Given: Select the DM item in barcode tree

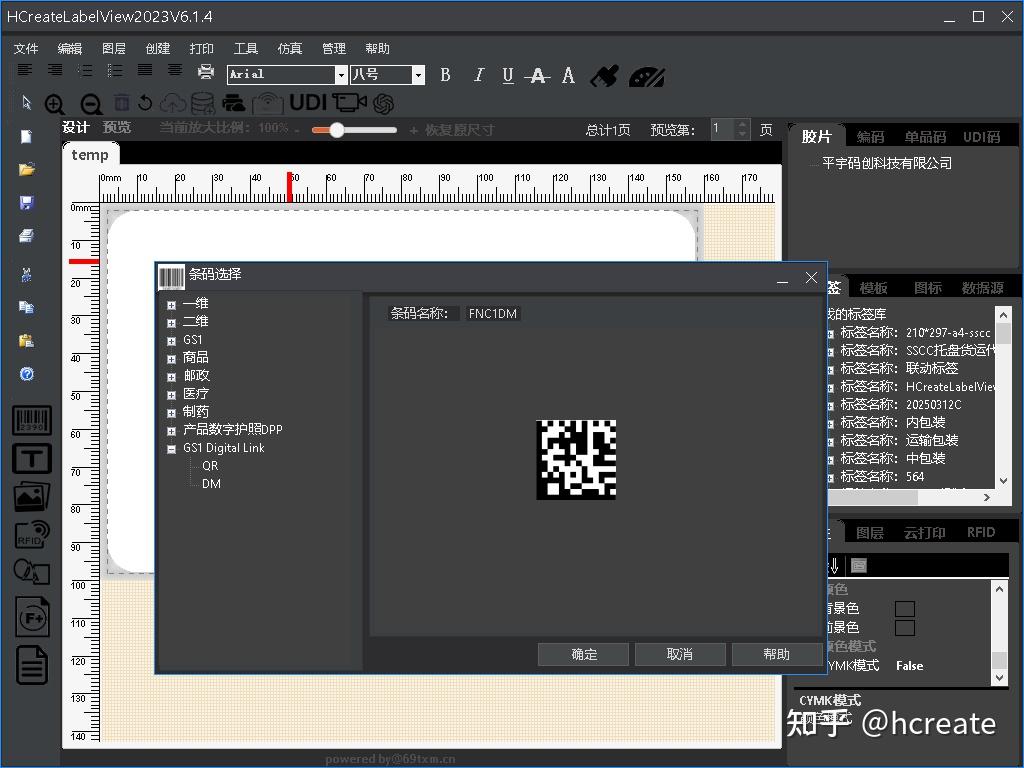Looking at the screenshot, I should pyautogui.click(x=211, y=484).
